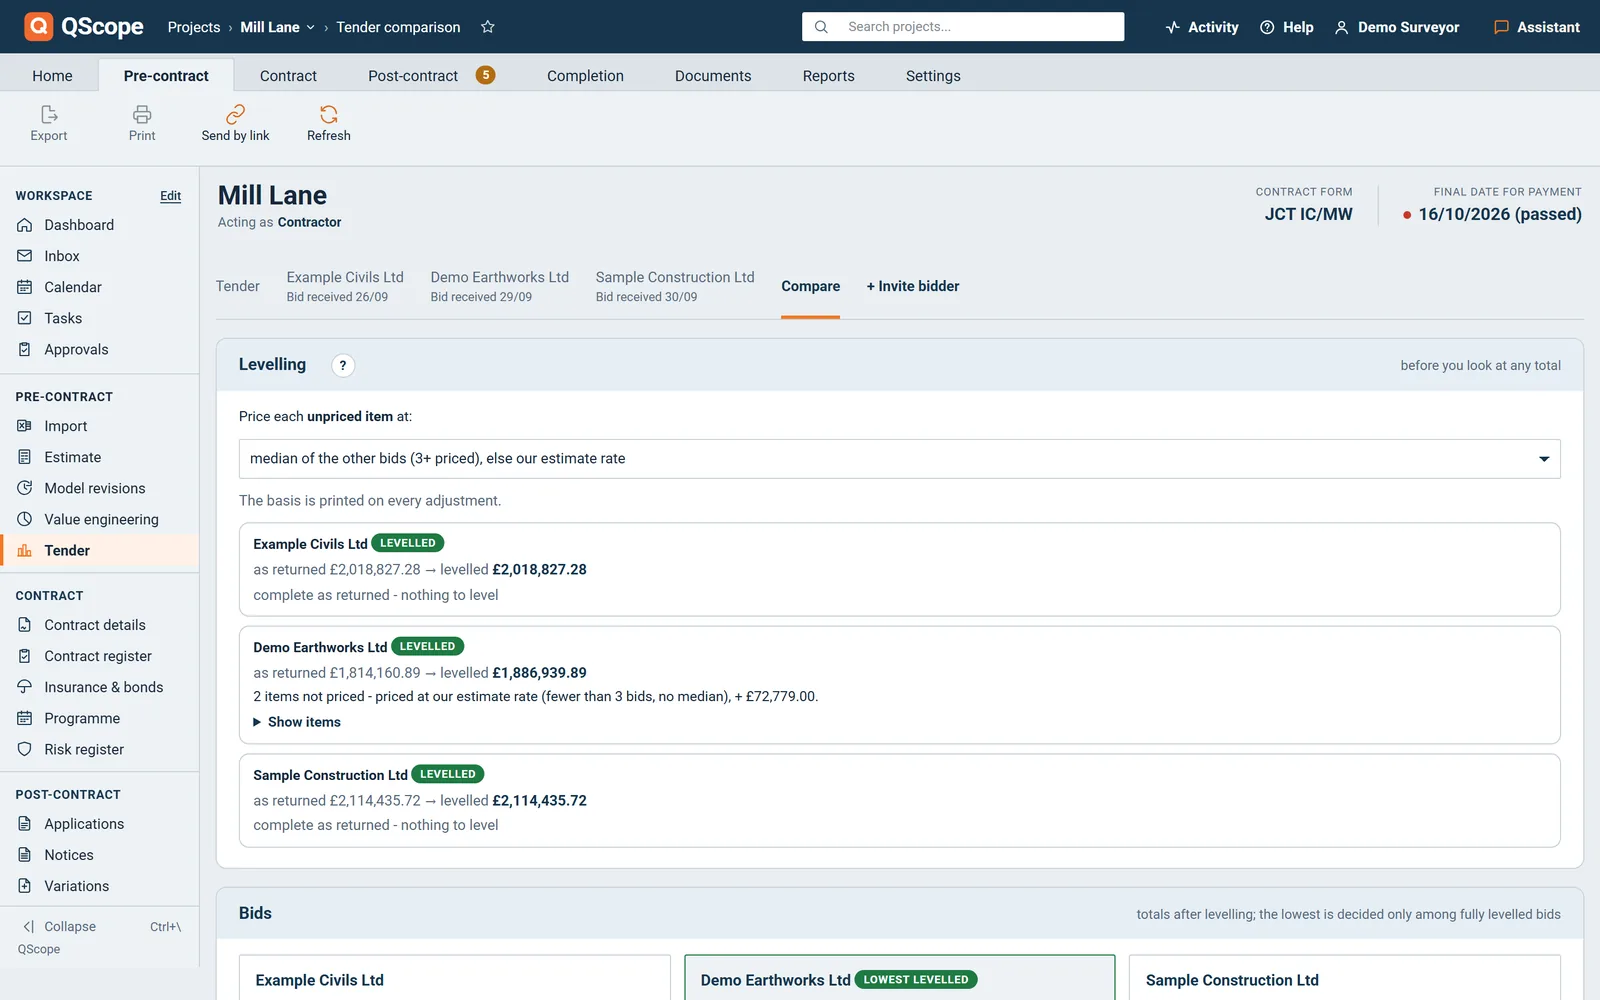Click Edit next to Workspace heading
Image resolution: width=1600 pixels, height=1000 pixels.
pyautogui.click(x=171, y=196)
